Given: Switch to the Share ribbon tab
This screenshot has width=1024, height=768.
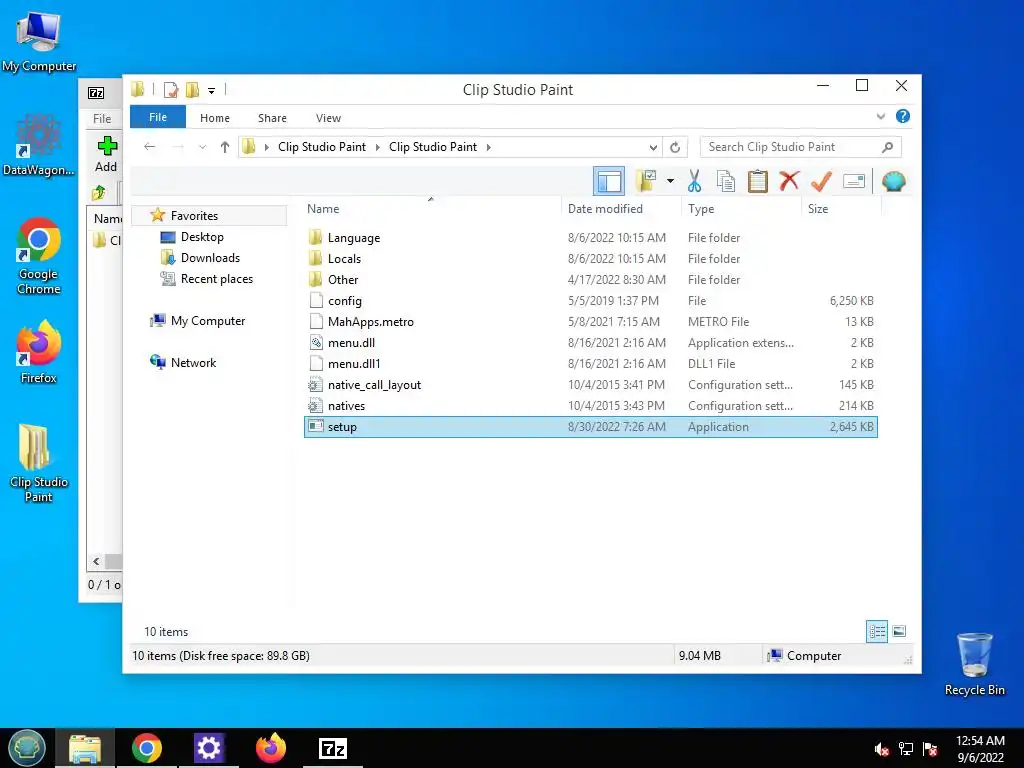Looking at the screenshot, I should tap(272, 118).
